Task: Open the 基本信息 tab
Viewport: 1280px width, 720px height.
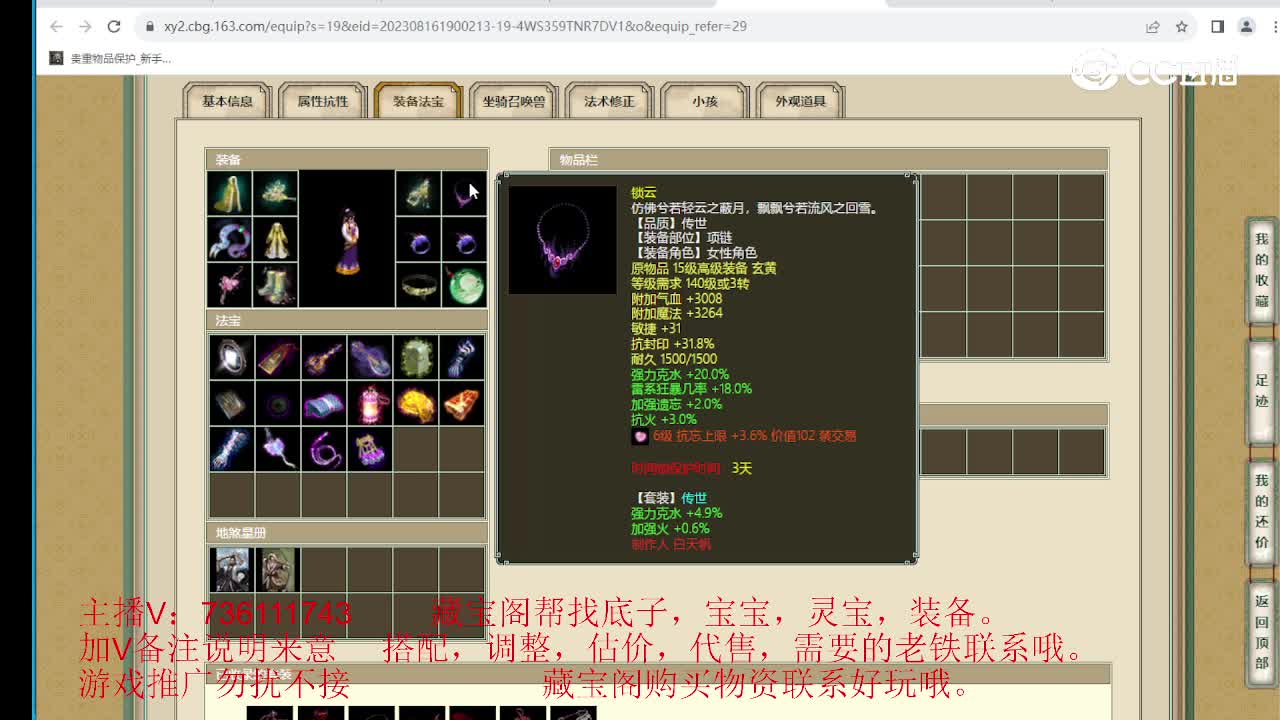Action: (227, 101)
